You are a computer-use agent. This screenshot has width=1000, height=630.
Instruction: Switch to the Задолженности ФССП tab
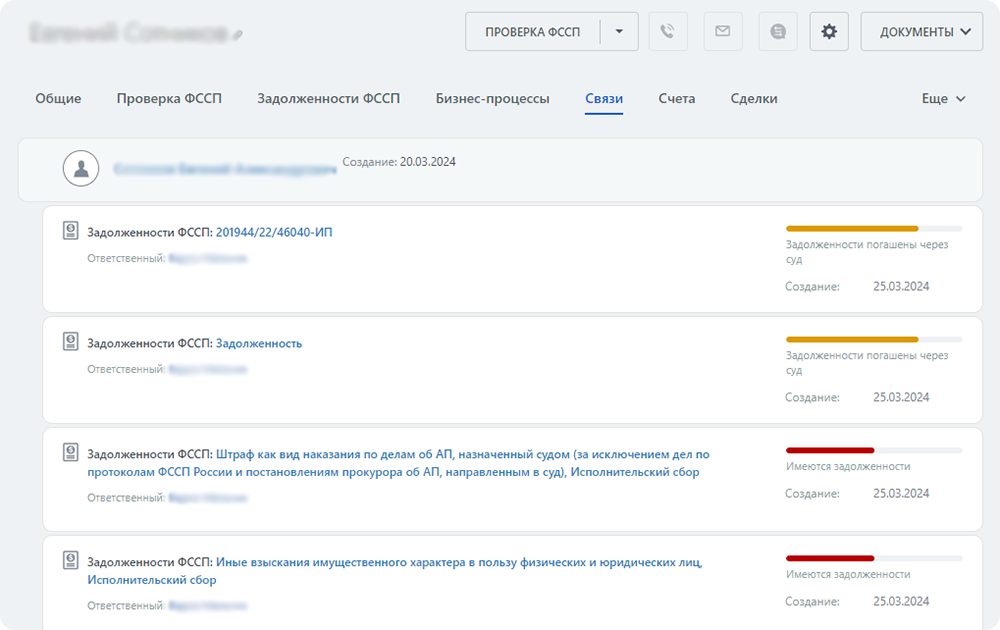tap(328, 99)
